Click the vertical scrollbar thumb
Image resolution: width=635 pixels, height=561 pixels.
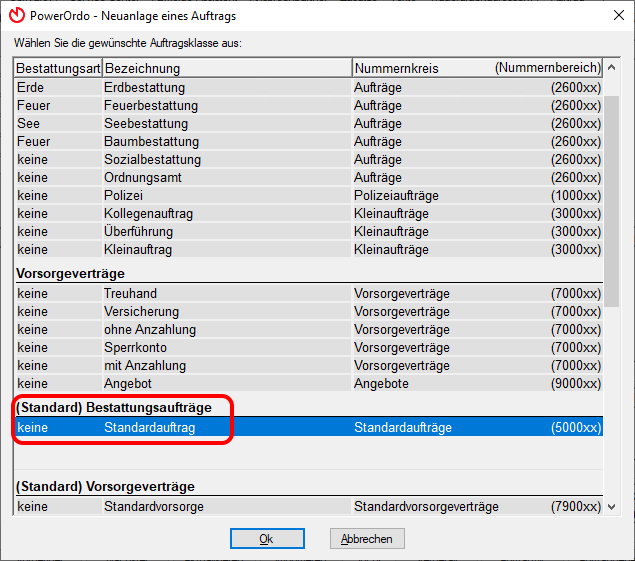(x=612, y=201)
